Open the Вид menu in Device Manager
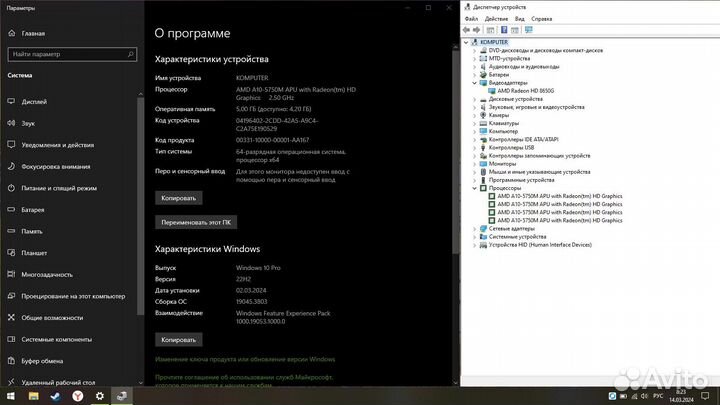The width and height of the screenshot is (720, 405). click(x=519, y=19)
